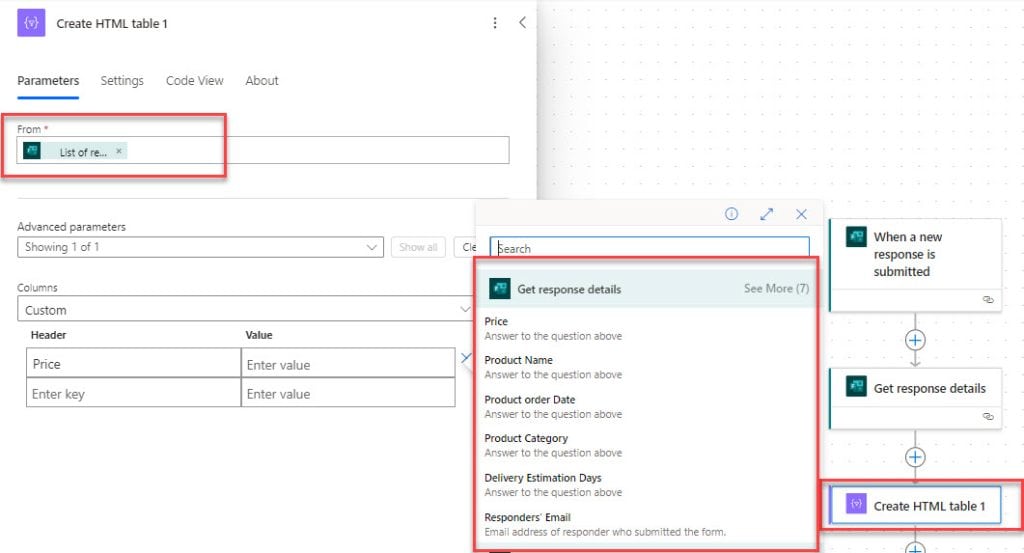Delete the Price row with X icon

coord(466,358)
